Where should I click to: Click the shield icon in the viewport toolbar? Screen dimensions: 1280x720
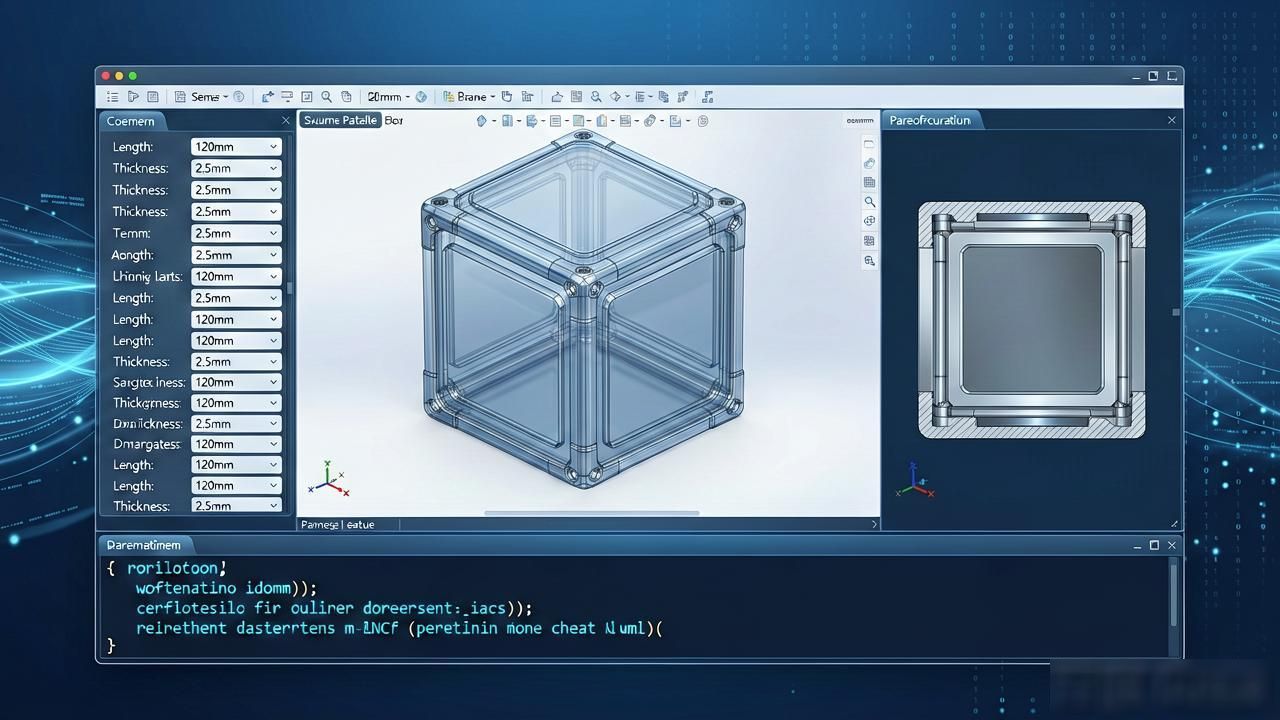pos(480,121)
